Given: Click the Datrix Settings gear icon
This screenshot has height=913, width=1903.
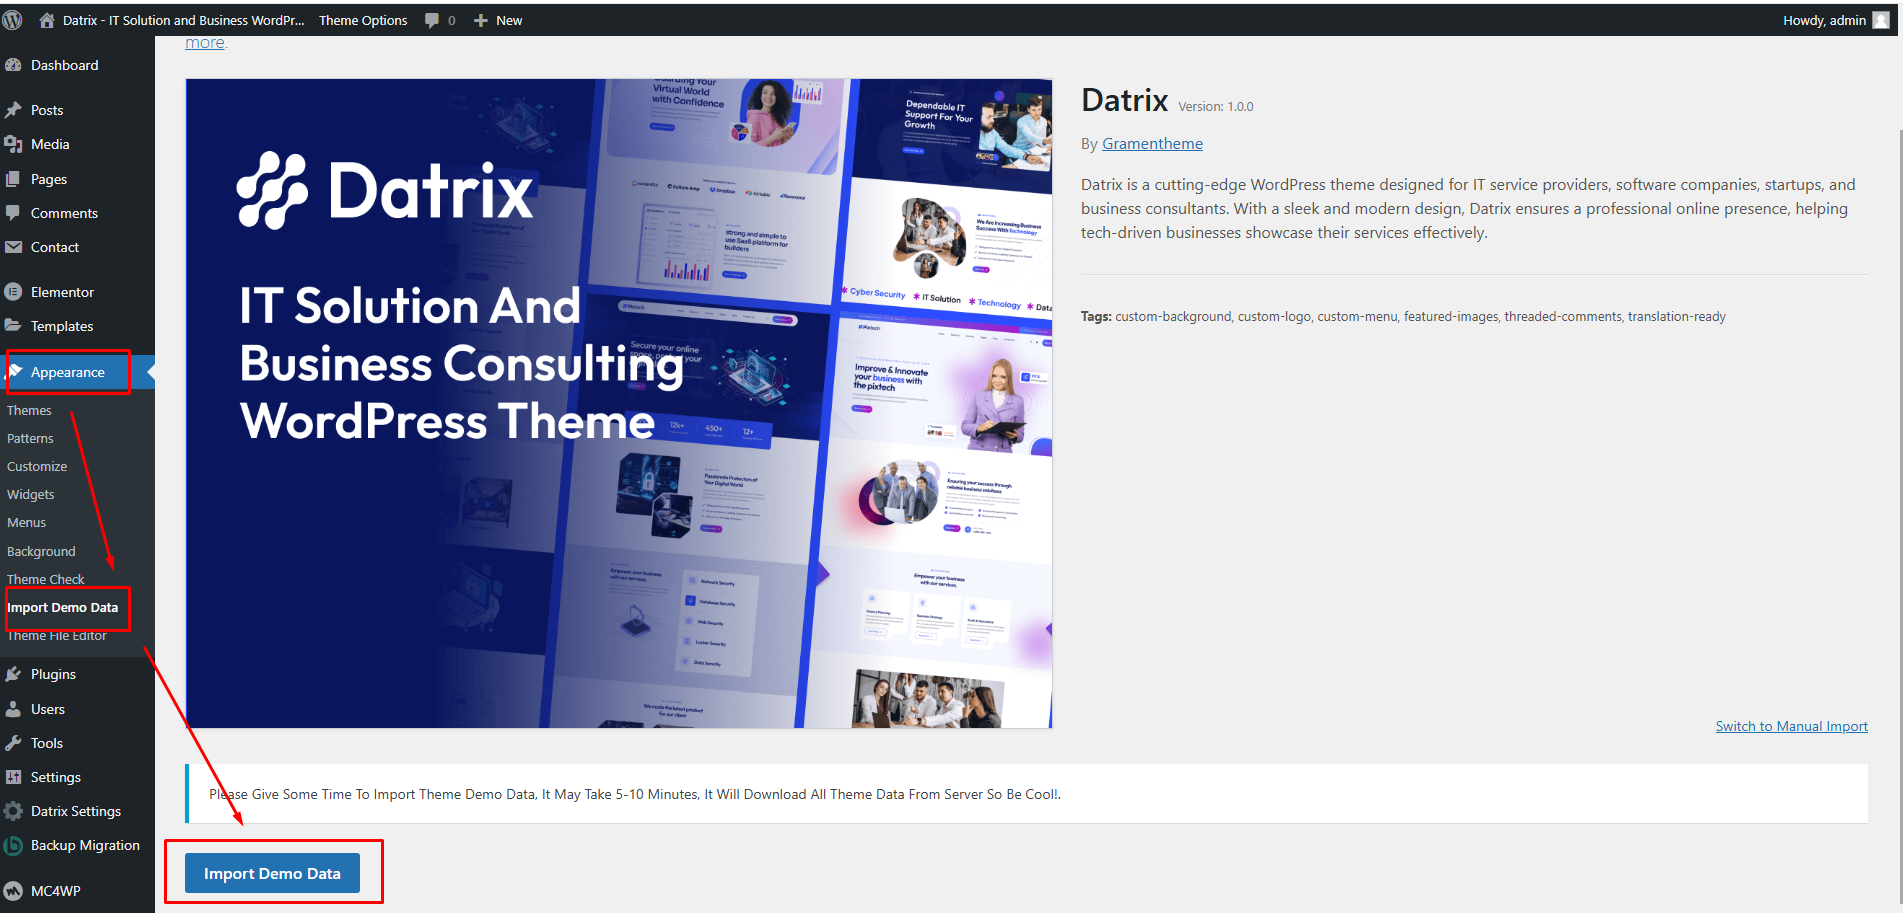Looking at the screenshot, I should [13, 811].
